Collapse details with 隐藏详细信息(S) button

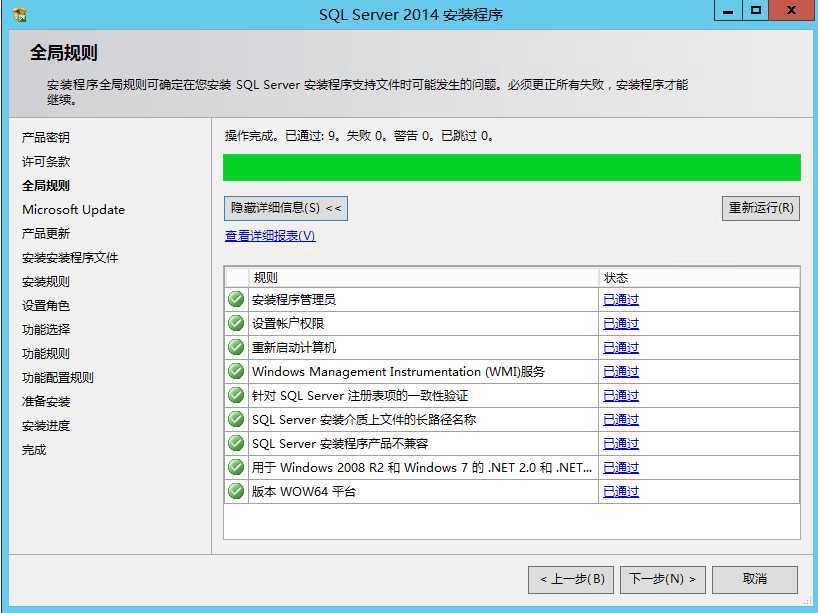286,208
